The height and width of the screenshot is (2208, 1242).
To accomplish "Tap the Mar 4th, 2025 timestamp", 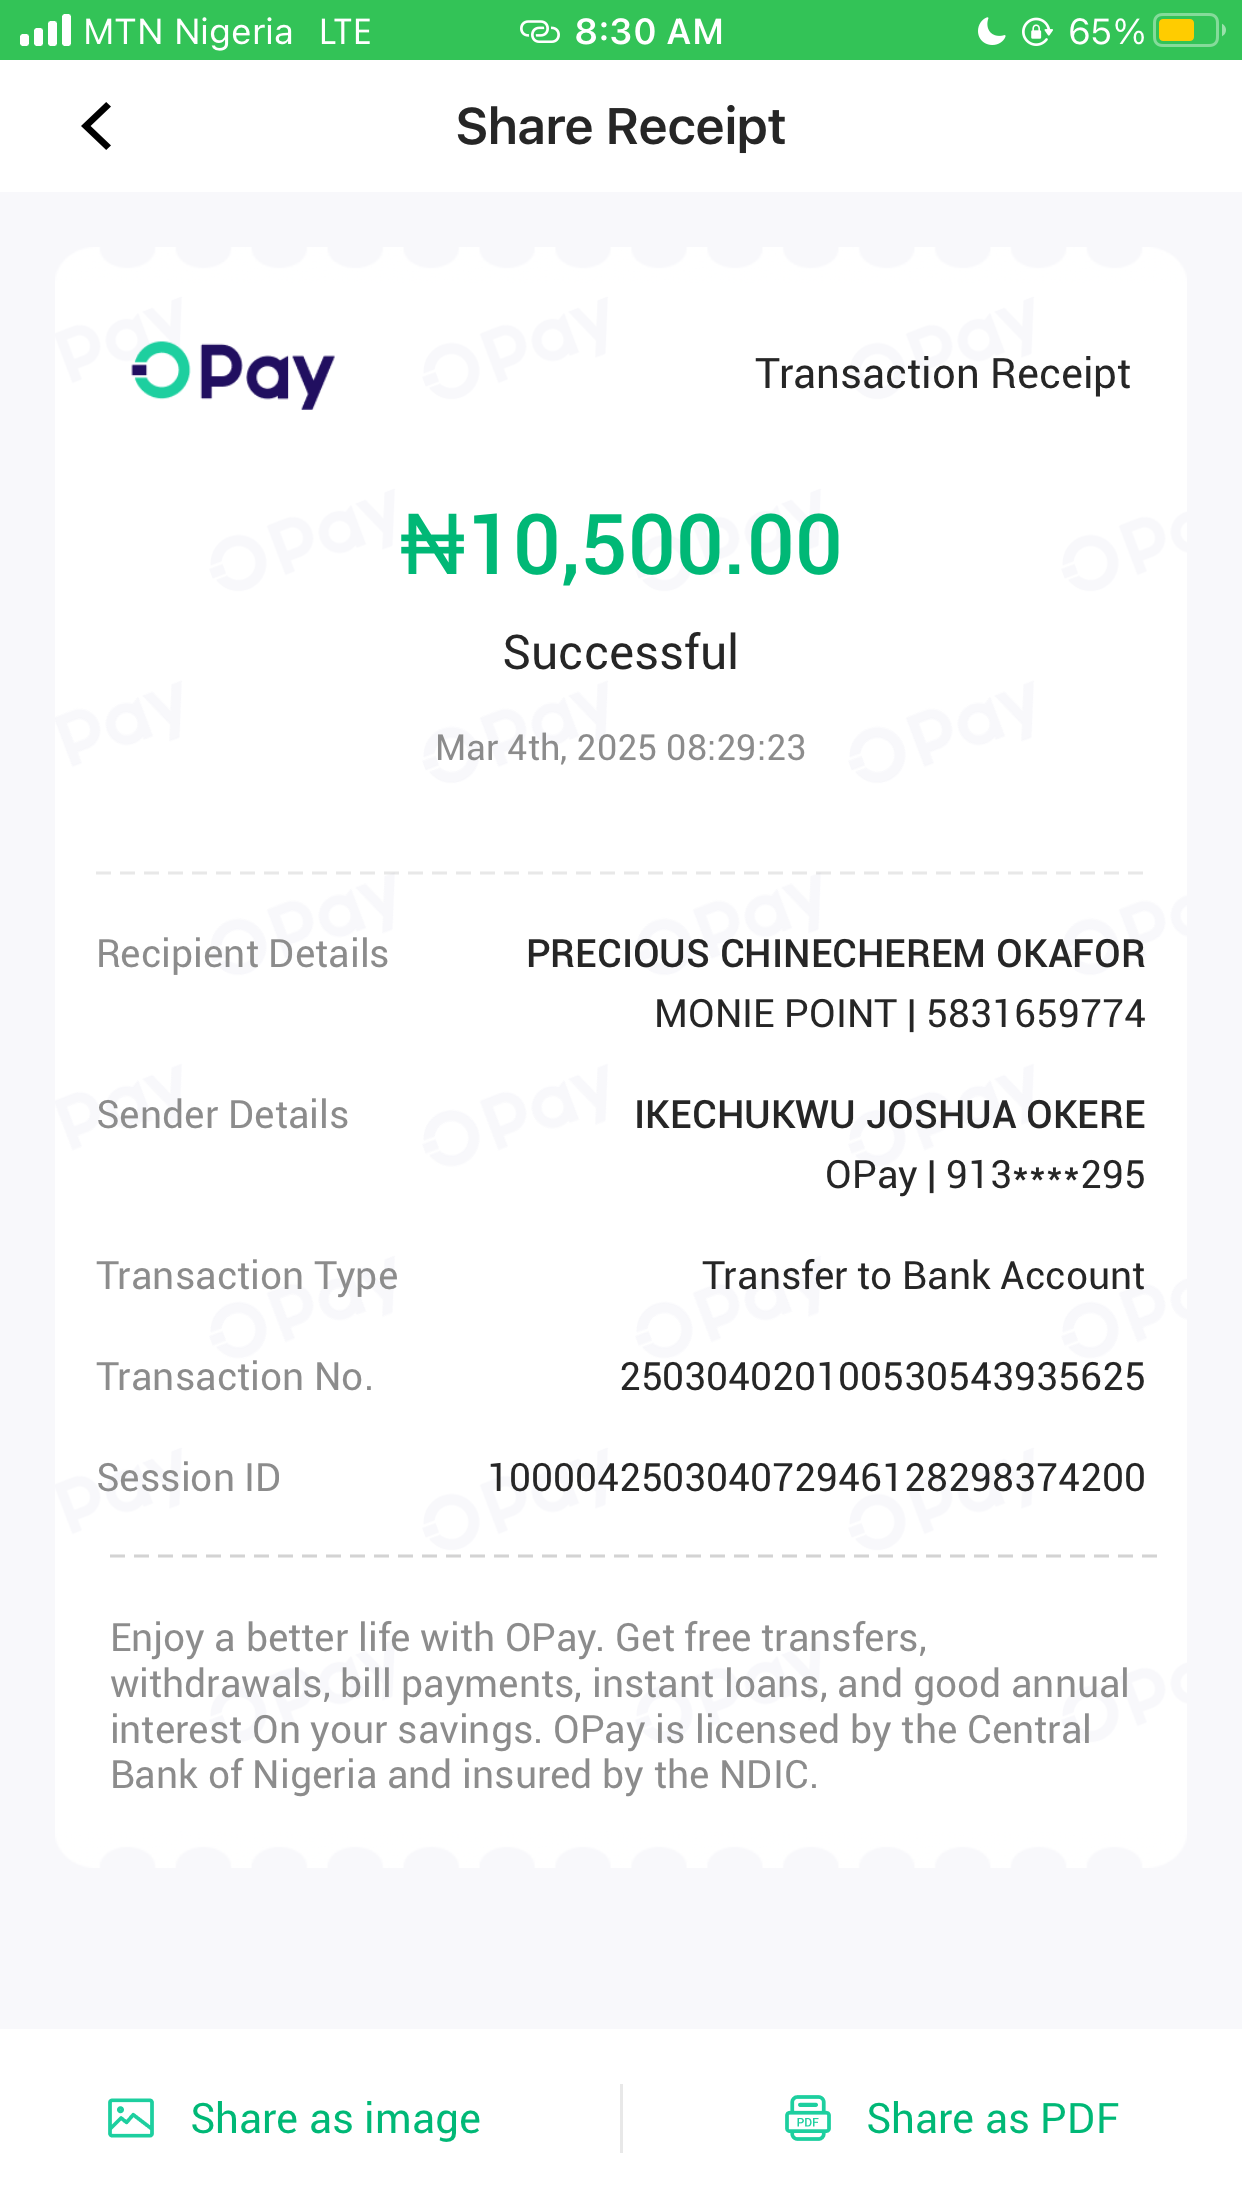I will (x=621, y=748).
